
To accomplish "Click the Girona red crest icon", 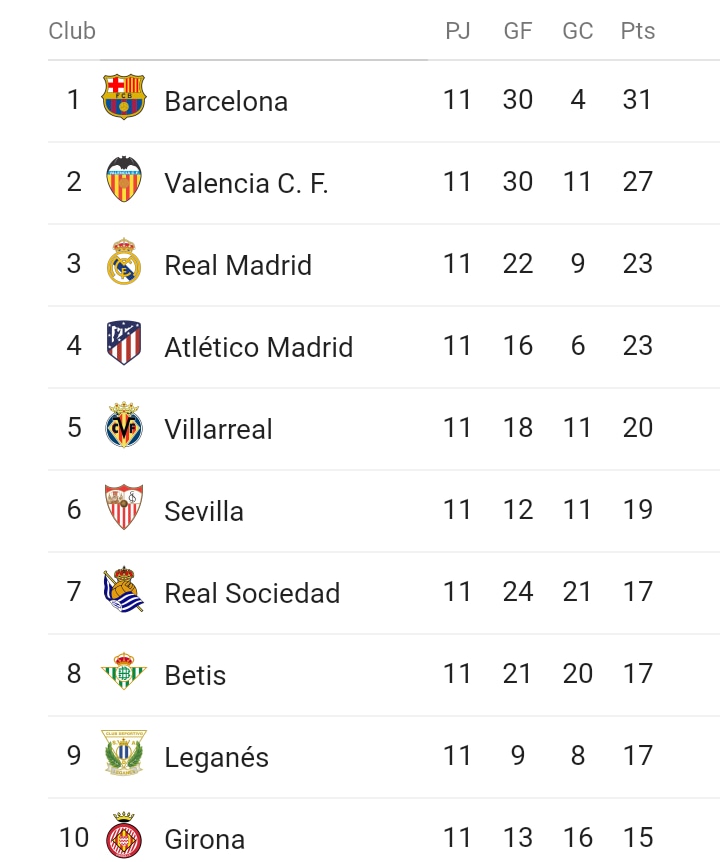I will click(124, 835).
